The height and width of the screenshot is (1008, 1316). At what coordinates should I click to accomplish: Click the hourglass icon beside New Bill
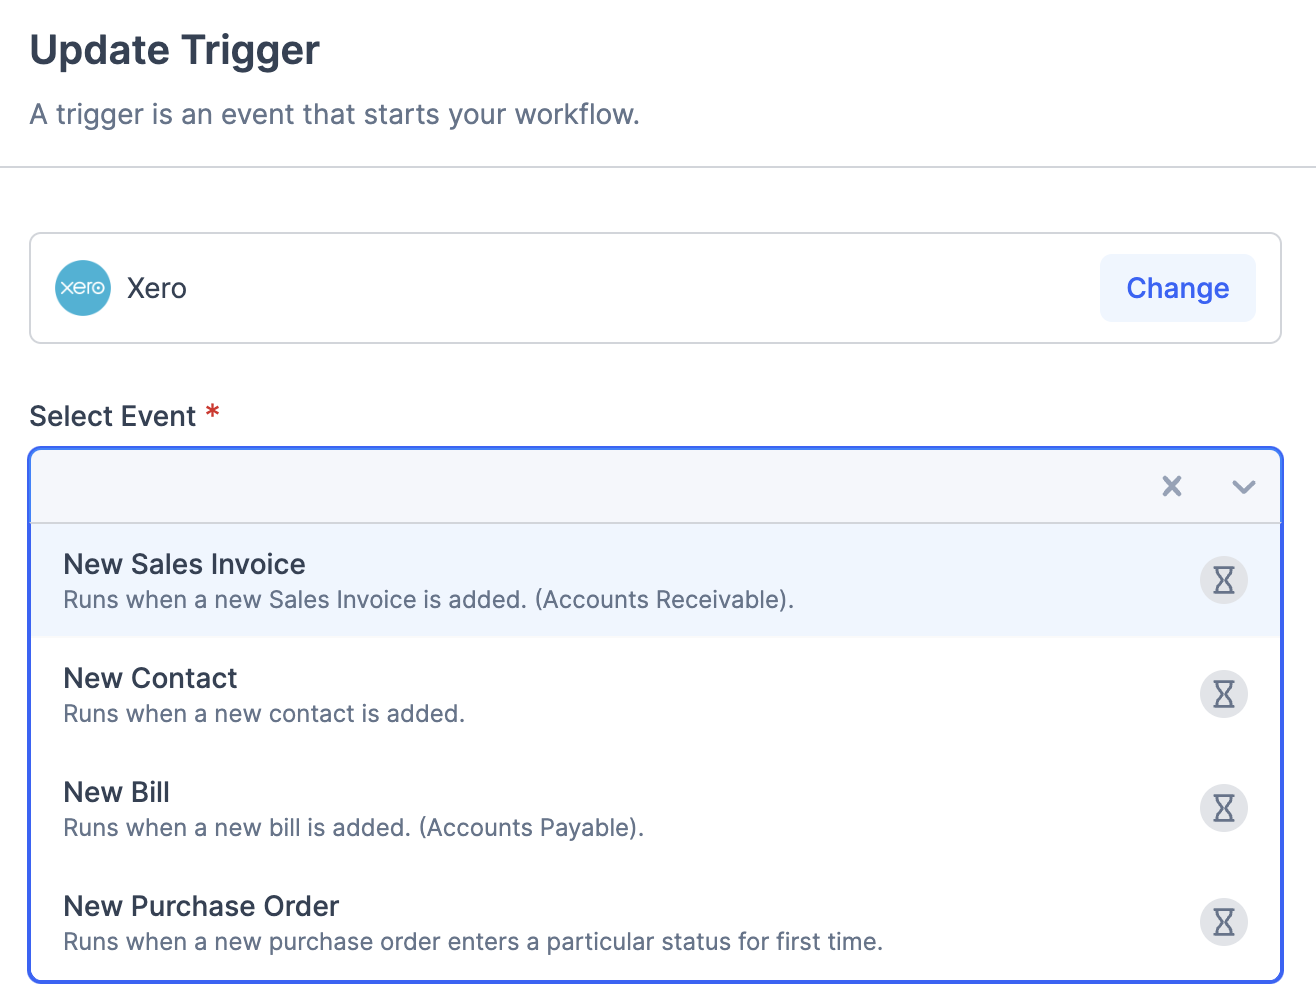[1223, 808]
